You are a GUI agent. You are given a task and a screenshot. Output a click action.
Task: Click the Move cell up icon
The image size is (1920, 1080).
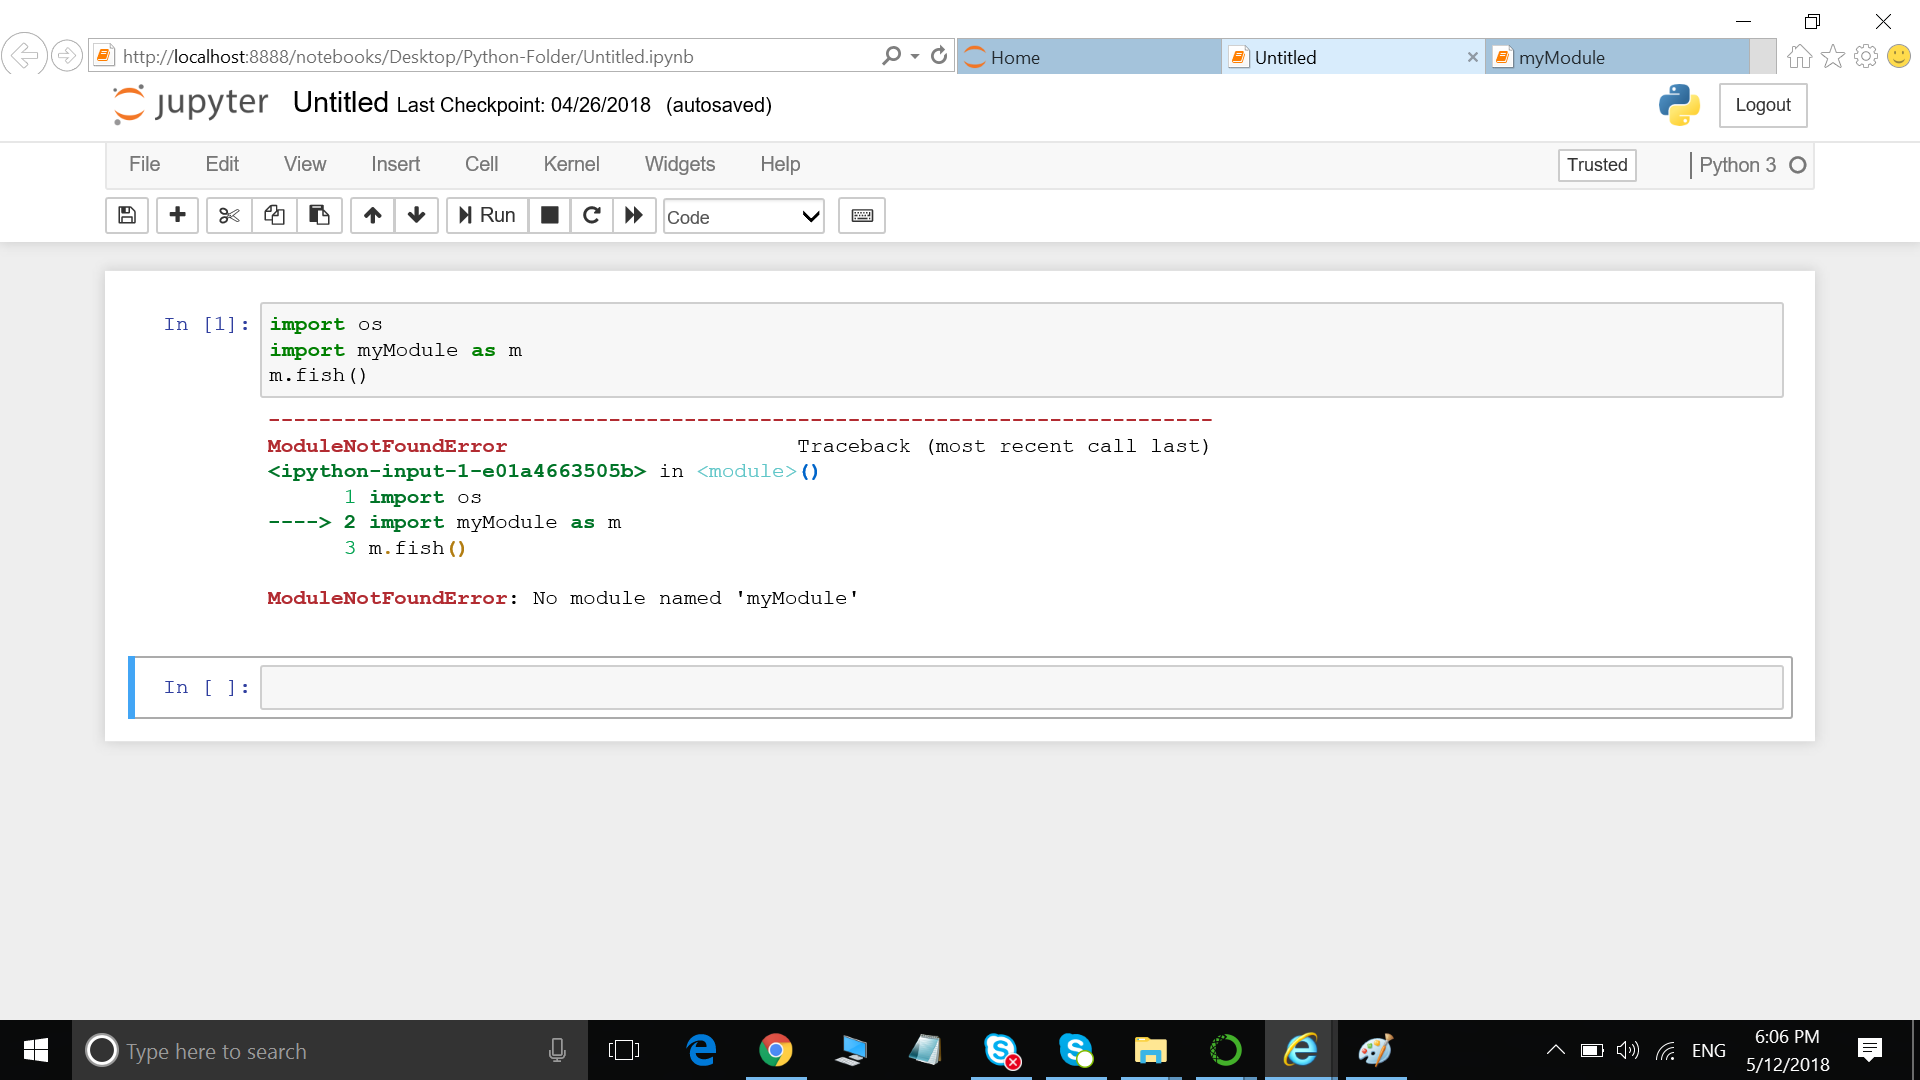[371, 216]
